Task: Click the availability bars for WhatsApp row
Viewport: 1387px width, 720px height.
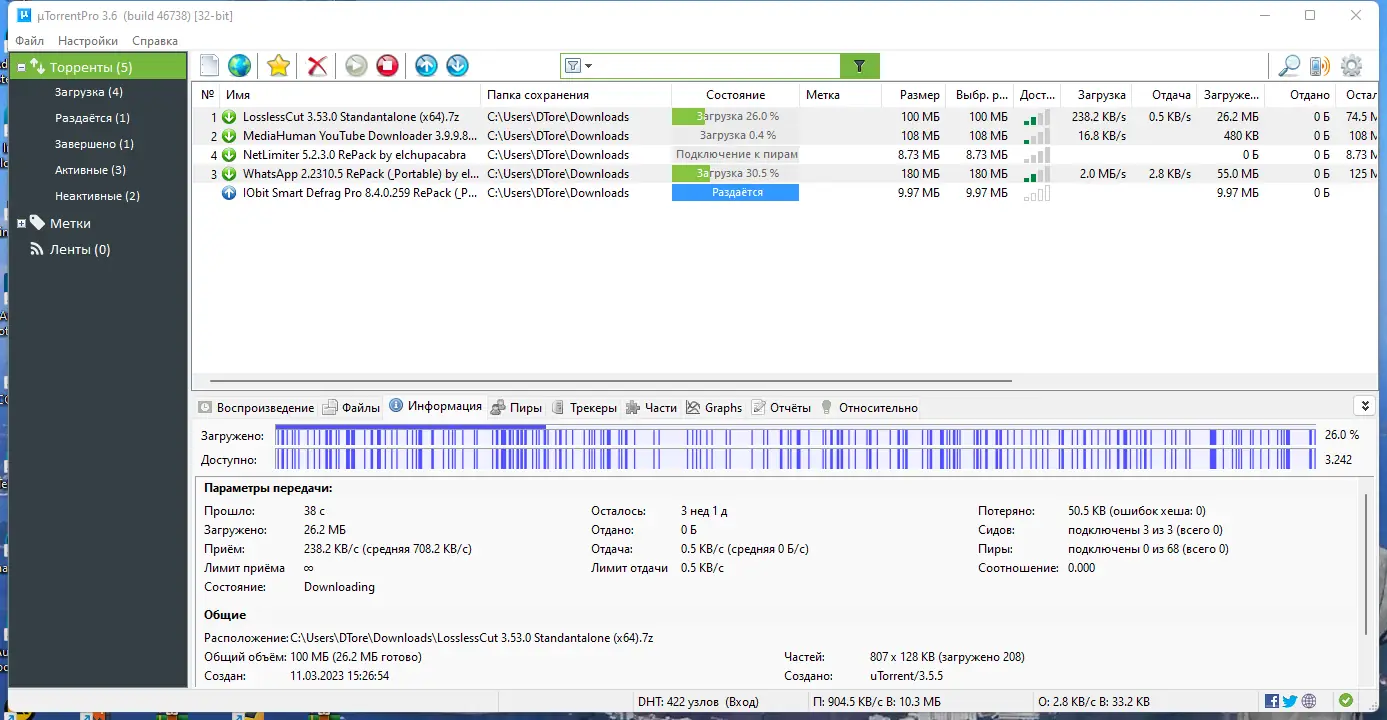Action: pos(1037,174)
